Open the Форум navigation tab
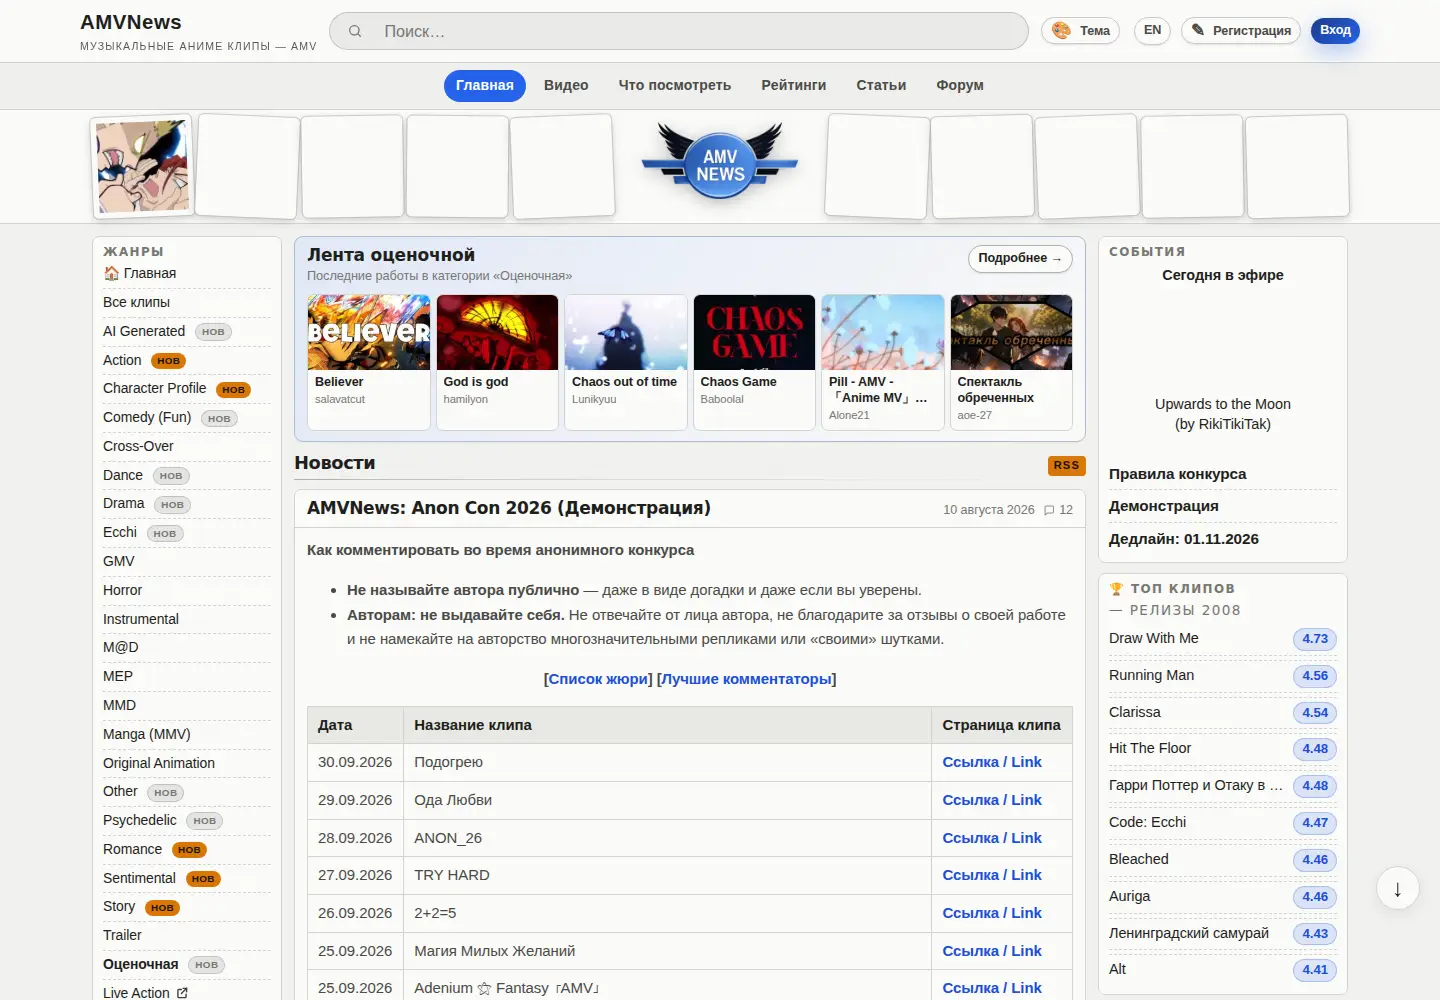 (960, 85)
